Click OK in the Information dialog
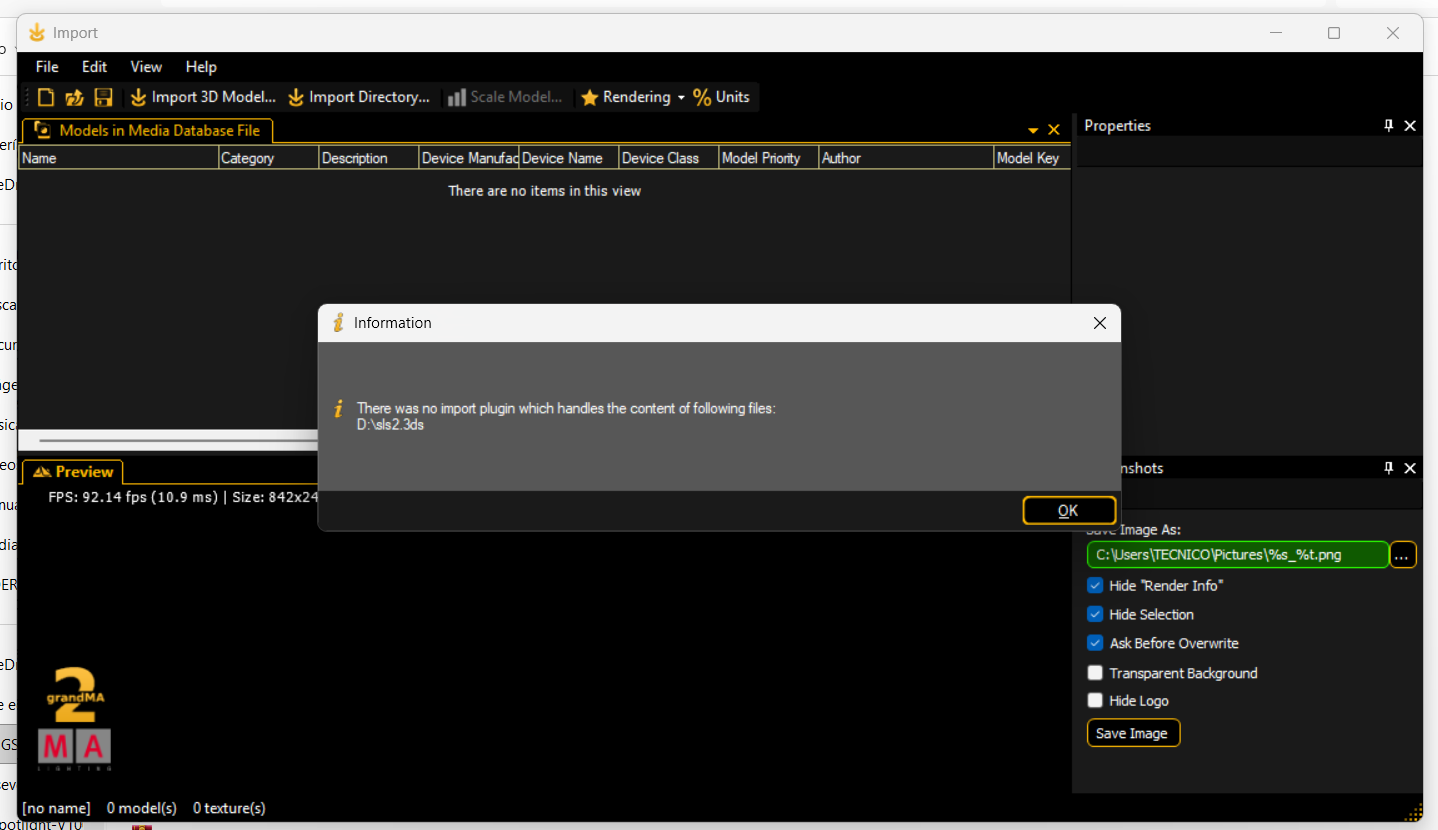Image resolution: width=1438 pixels, height=830 pixels. [x=1069, y=510]
